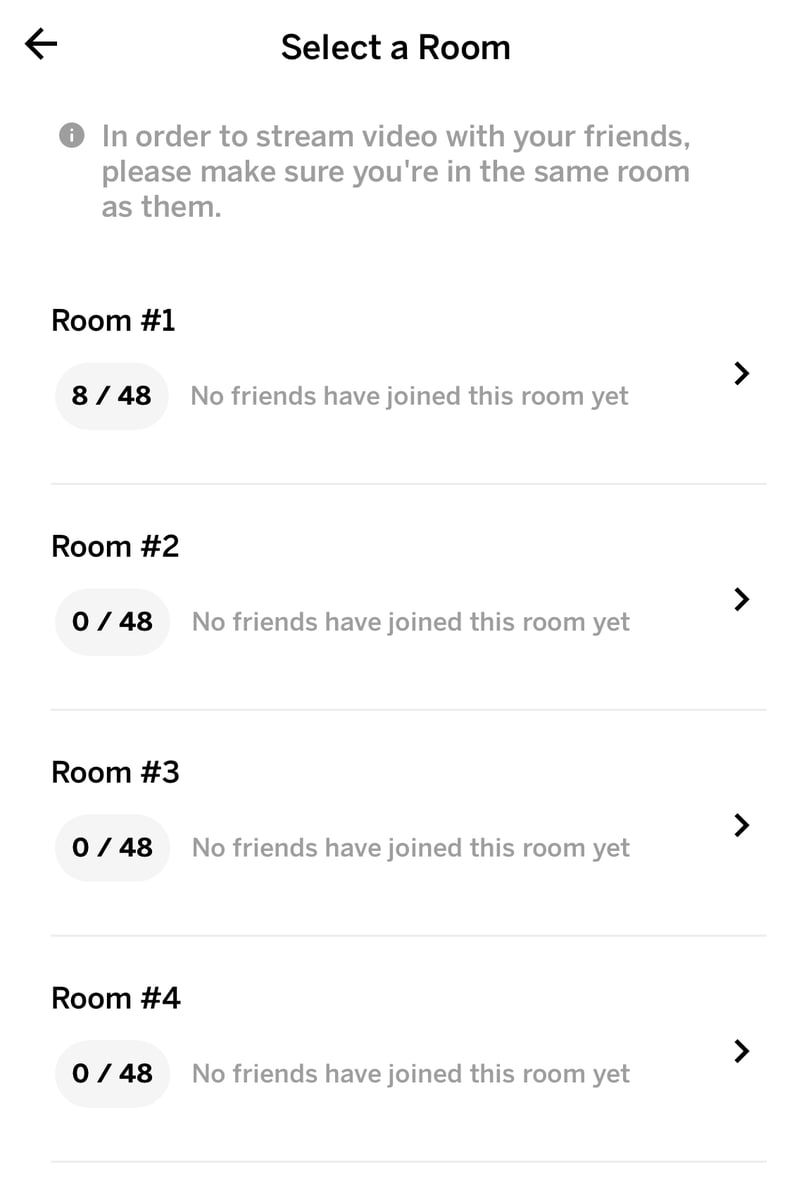This screenshot has height=1200, width=792.
Task: Open Room #3 via its chevron arrow
Action: (740, 825)
